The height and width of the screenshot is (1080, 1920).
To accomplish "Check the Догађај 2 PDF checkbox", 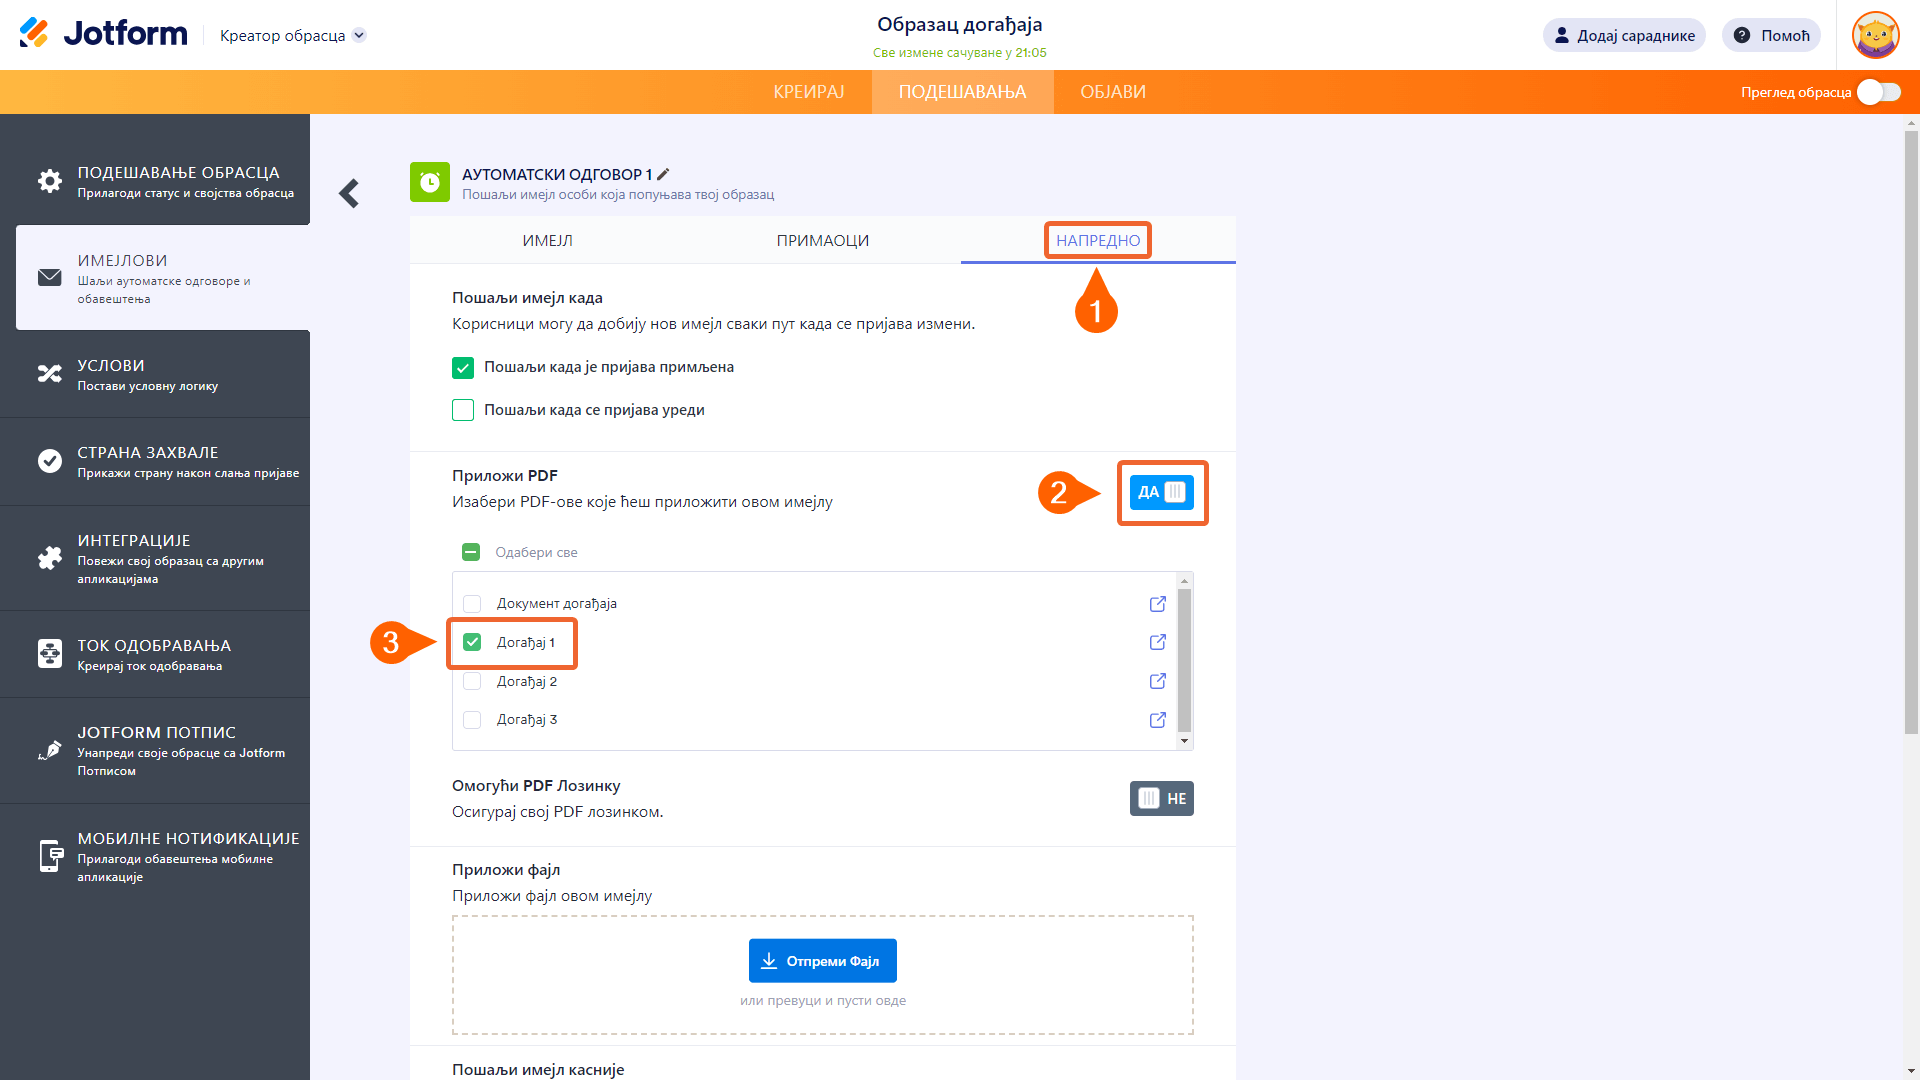I will click(472, 682).
